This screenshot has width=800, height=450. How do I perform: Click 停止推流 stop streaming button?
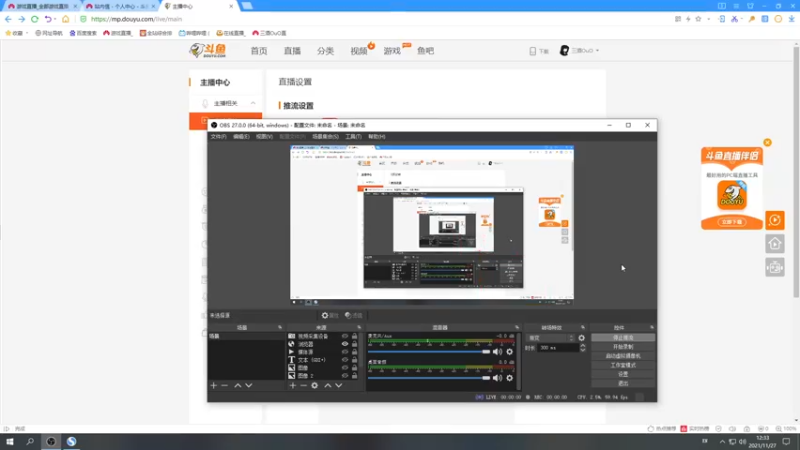623,338
